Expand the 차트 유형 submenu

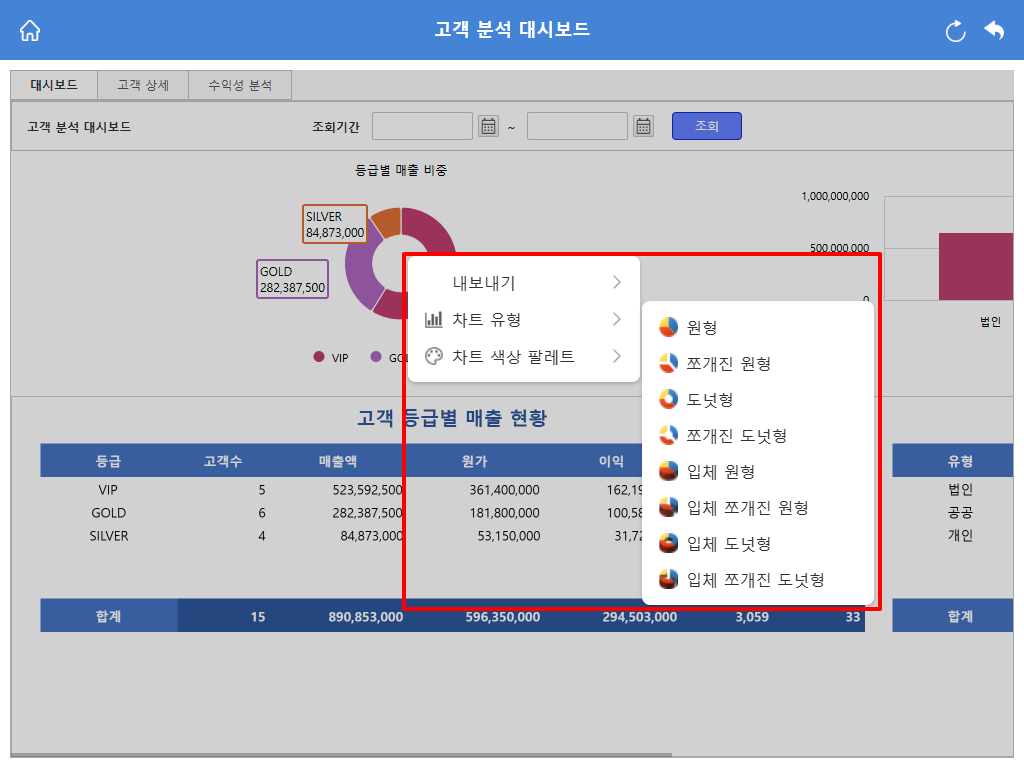tap(524, 319)
